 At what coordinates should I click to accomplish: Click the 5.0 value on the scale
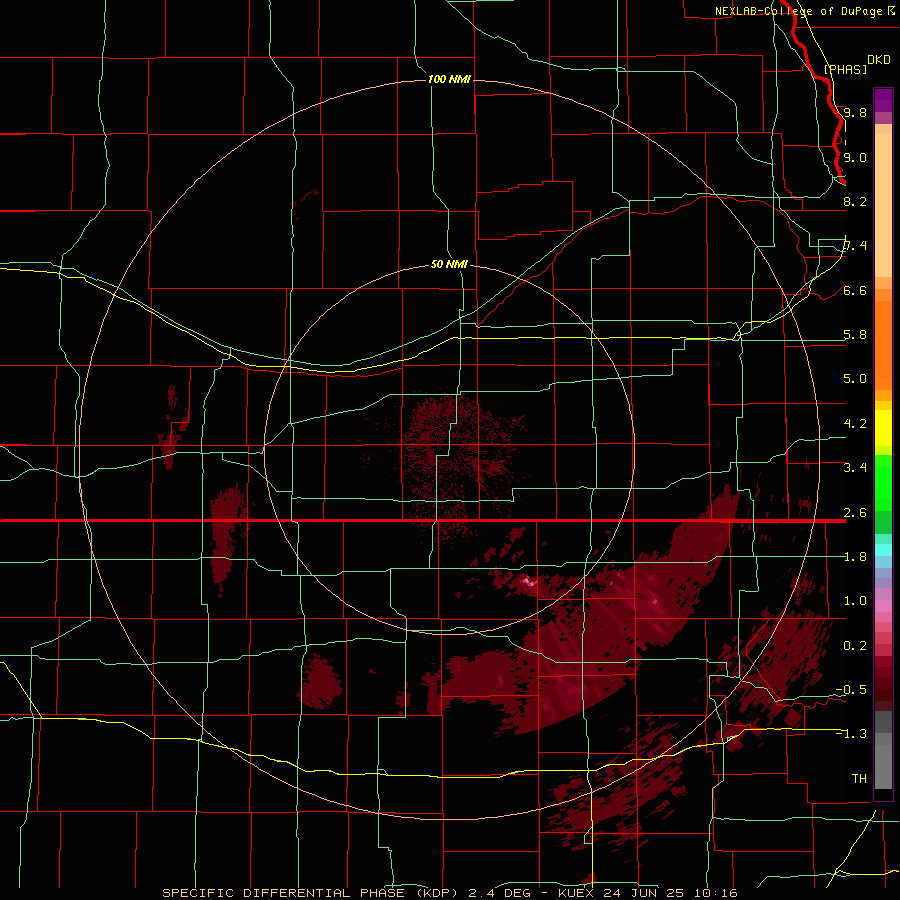[855, 379]
